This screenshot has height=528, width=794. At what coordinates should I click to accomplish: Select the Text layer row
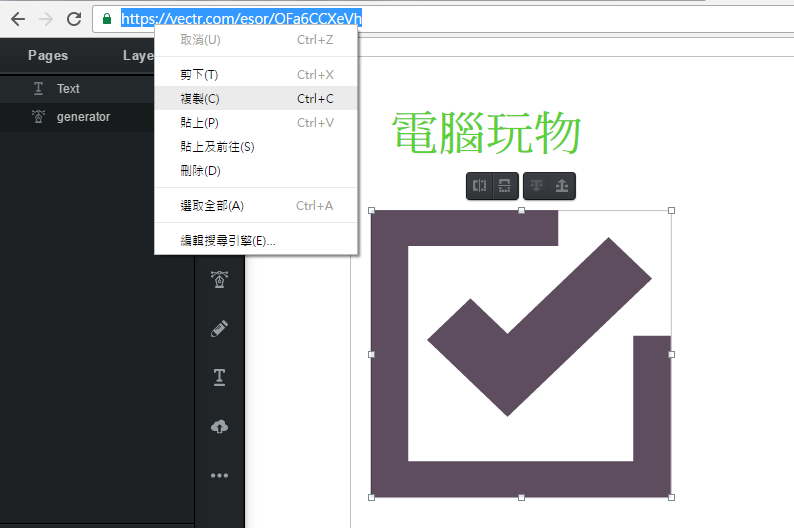77,89
